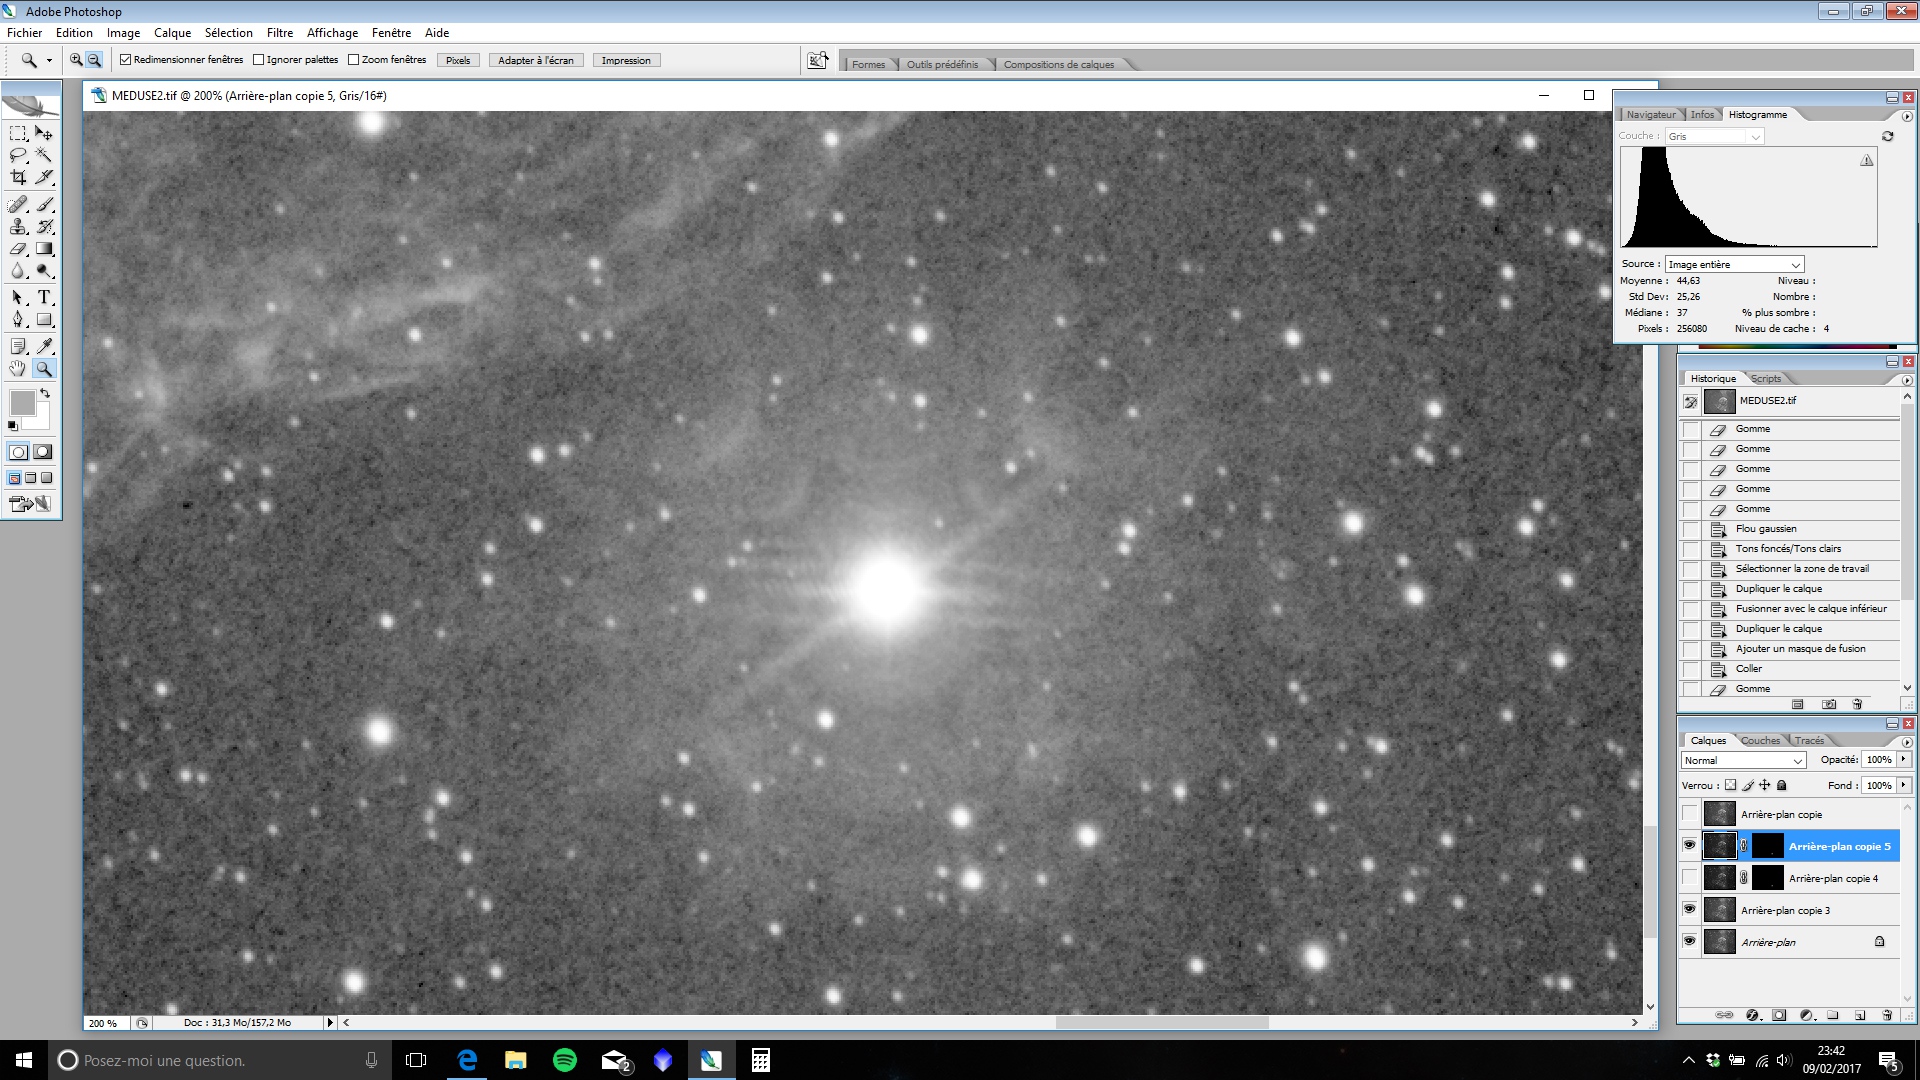Click the Impression button

(x=626, y=61)
